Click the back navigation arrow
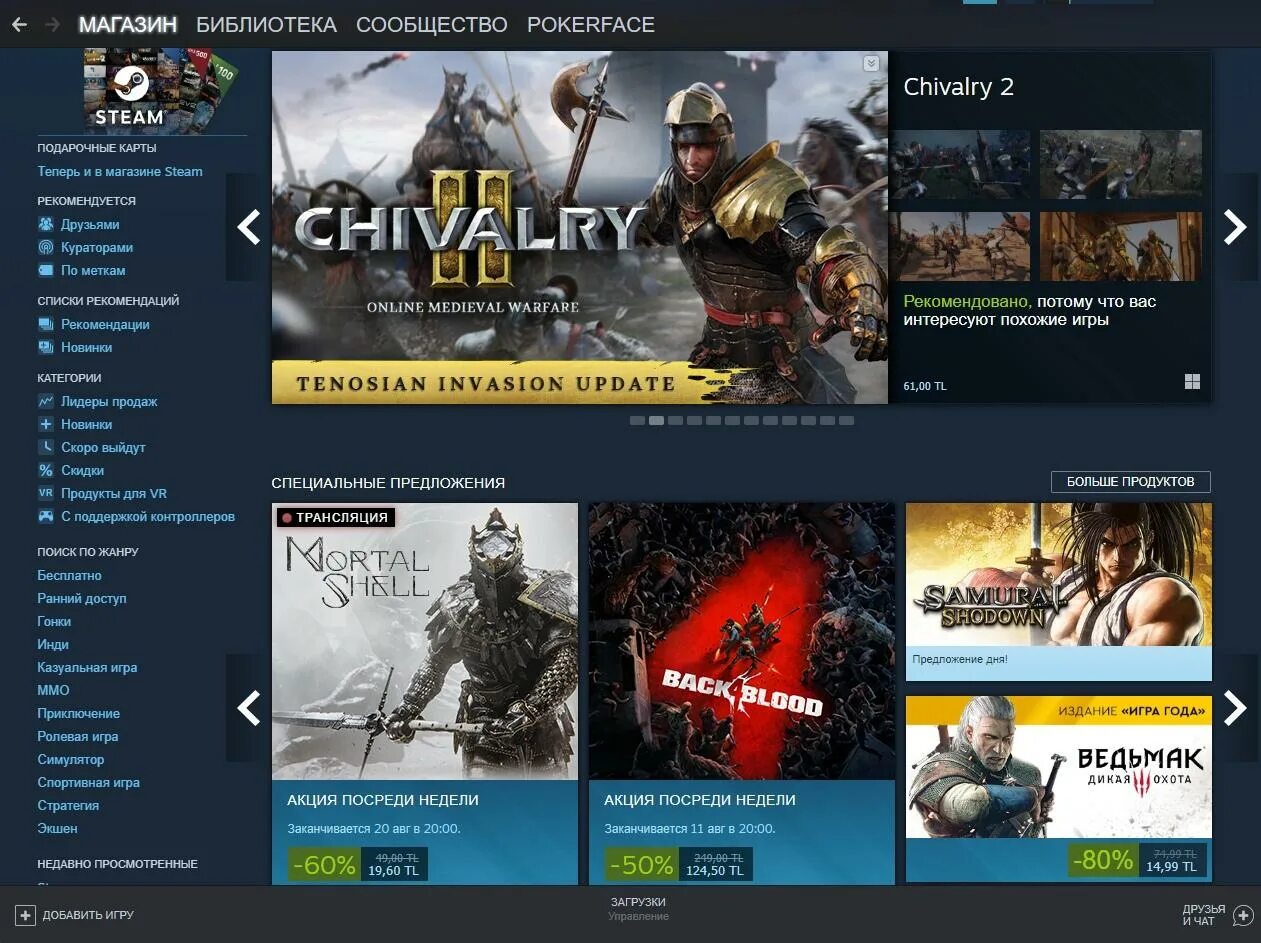This screenshot has width=1261, height=943. pyautogui.click(x=19, y=25)
